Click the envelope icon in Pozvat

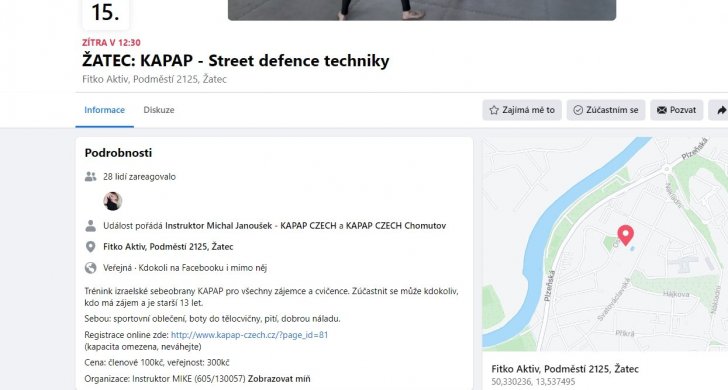(662, 110)
